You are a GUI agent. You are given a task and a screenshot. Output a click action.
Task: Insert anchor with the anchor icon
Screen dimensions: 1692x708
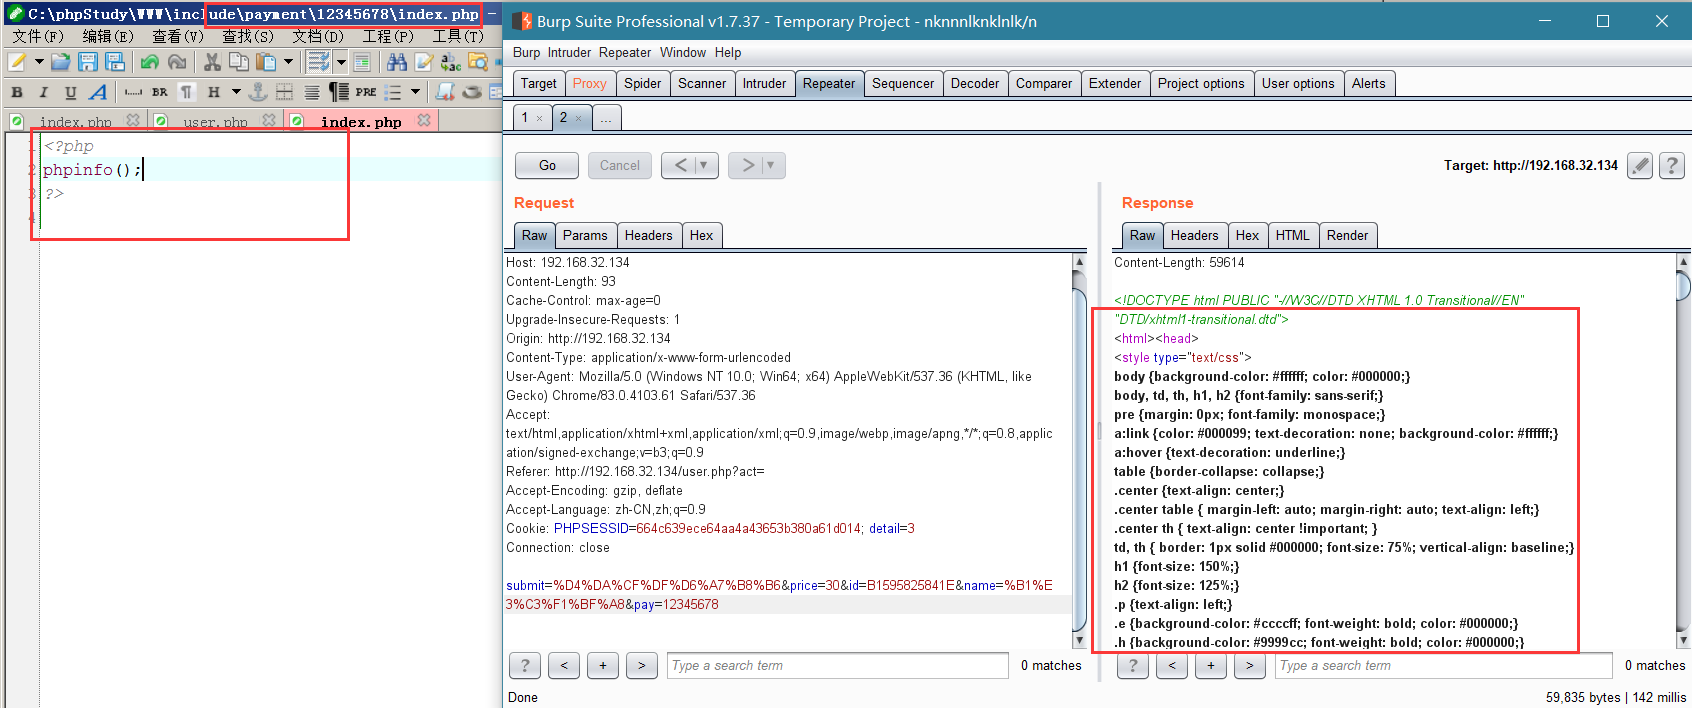[x=257, y=92]
